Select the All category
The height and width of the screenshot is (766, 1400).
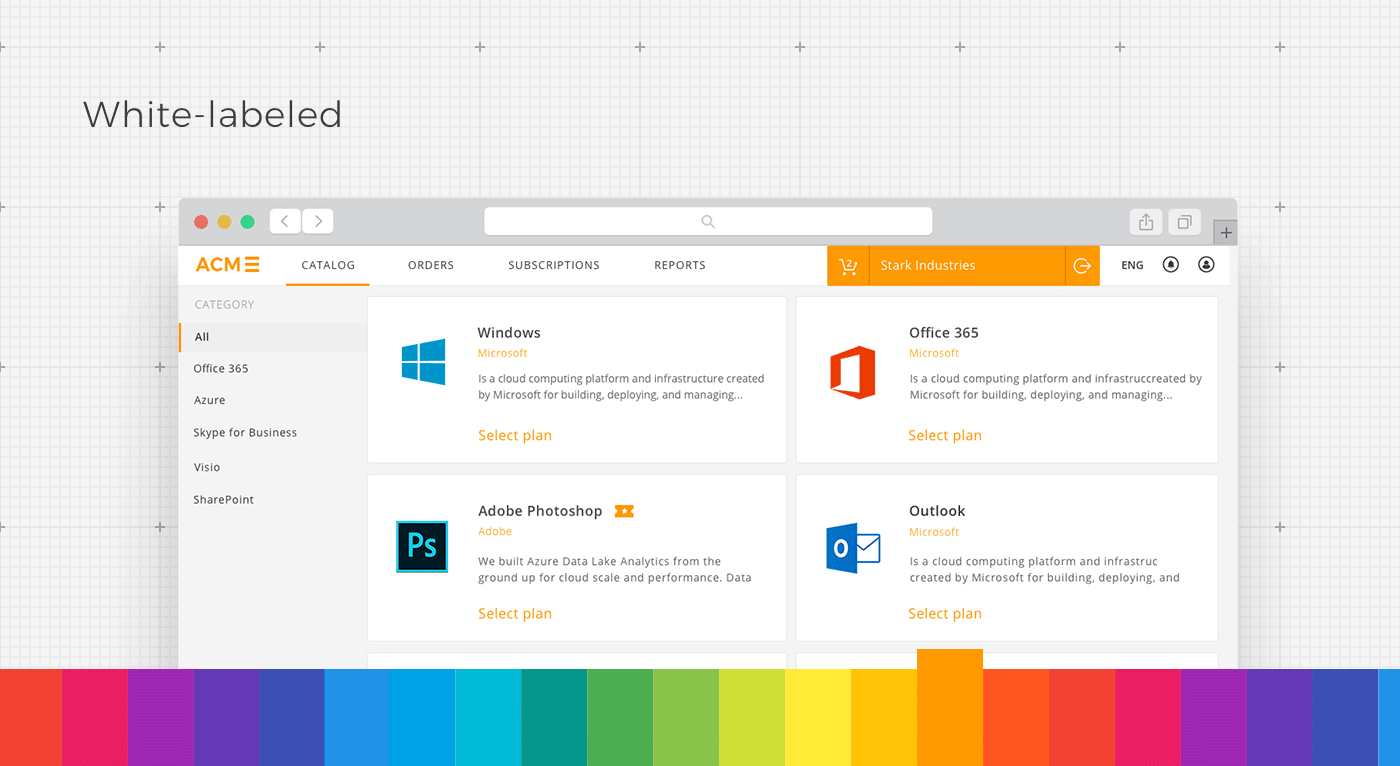tap(273, 337)
